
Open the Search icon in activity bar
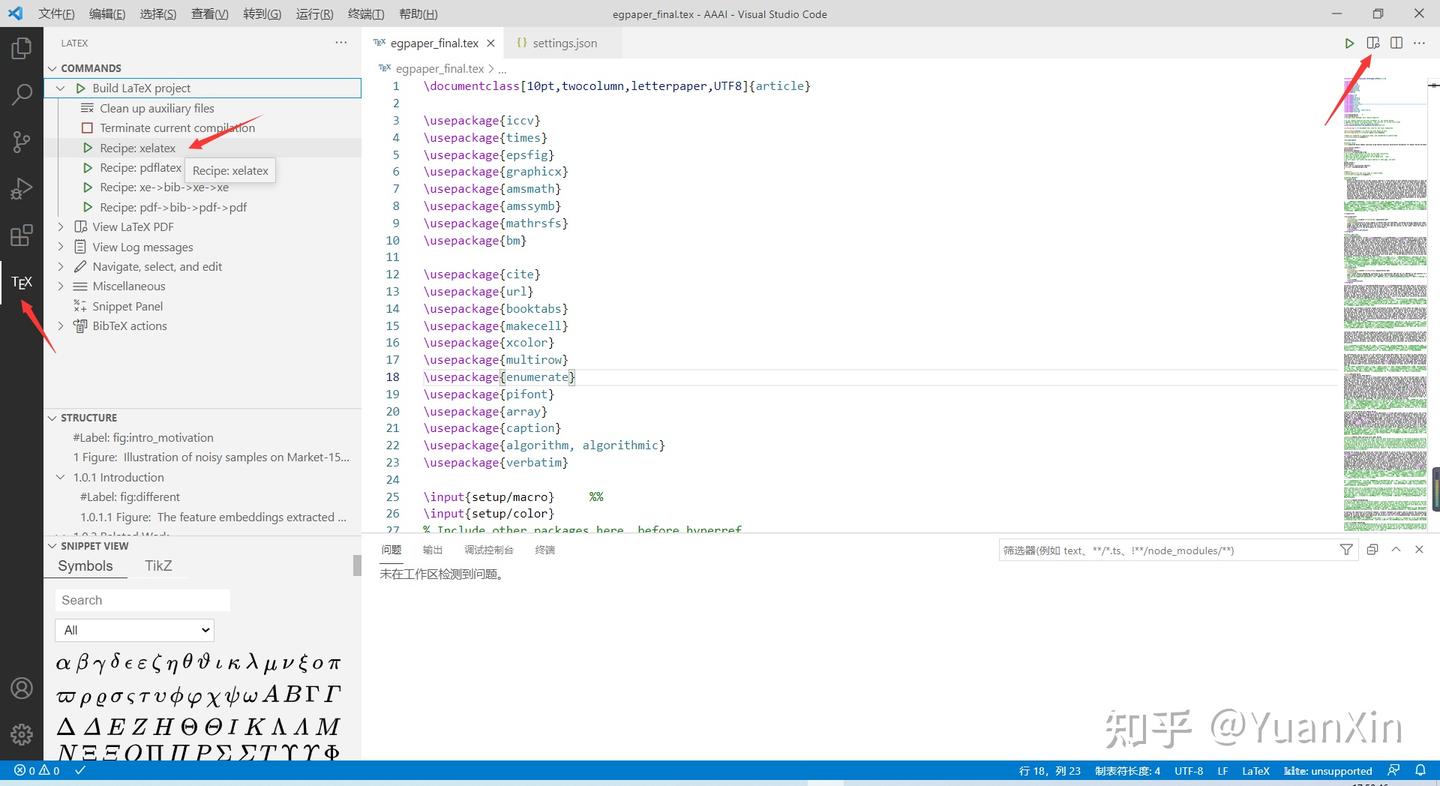click(x=21, y=95)
